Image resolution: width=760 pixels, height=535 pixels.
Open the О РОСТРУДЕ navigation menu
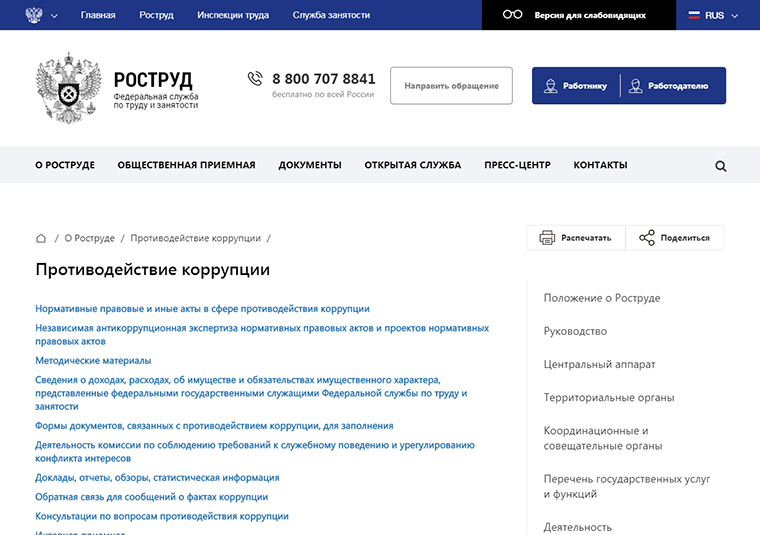pos(65,165)
